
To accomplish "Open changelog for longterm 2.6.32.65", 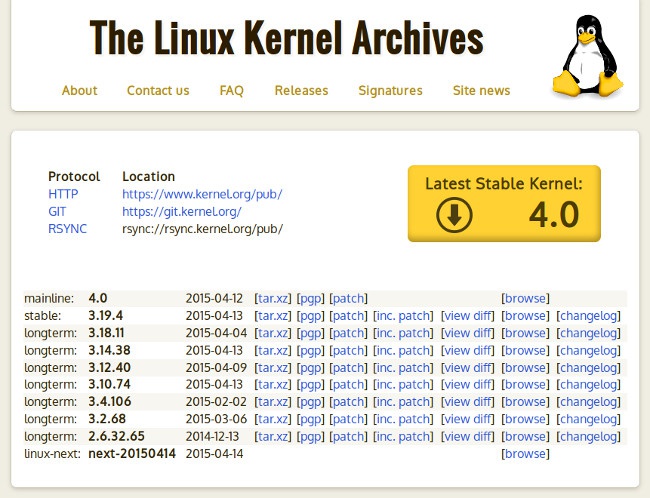I will pos(588,436).
